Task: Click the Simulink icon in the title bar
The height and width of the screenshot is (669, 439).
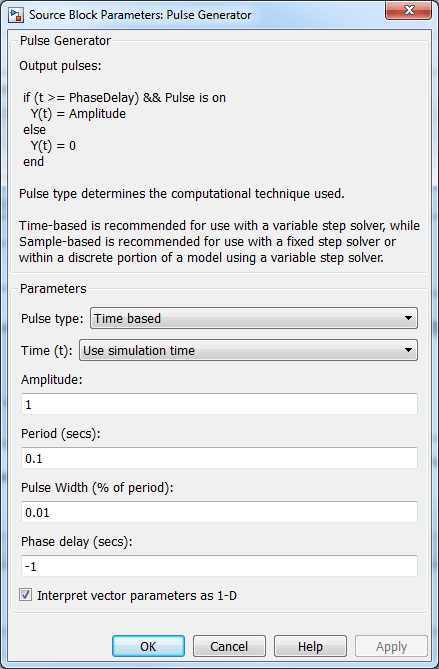Action: tap(16, 15)
